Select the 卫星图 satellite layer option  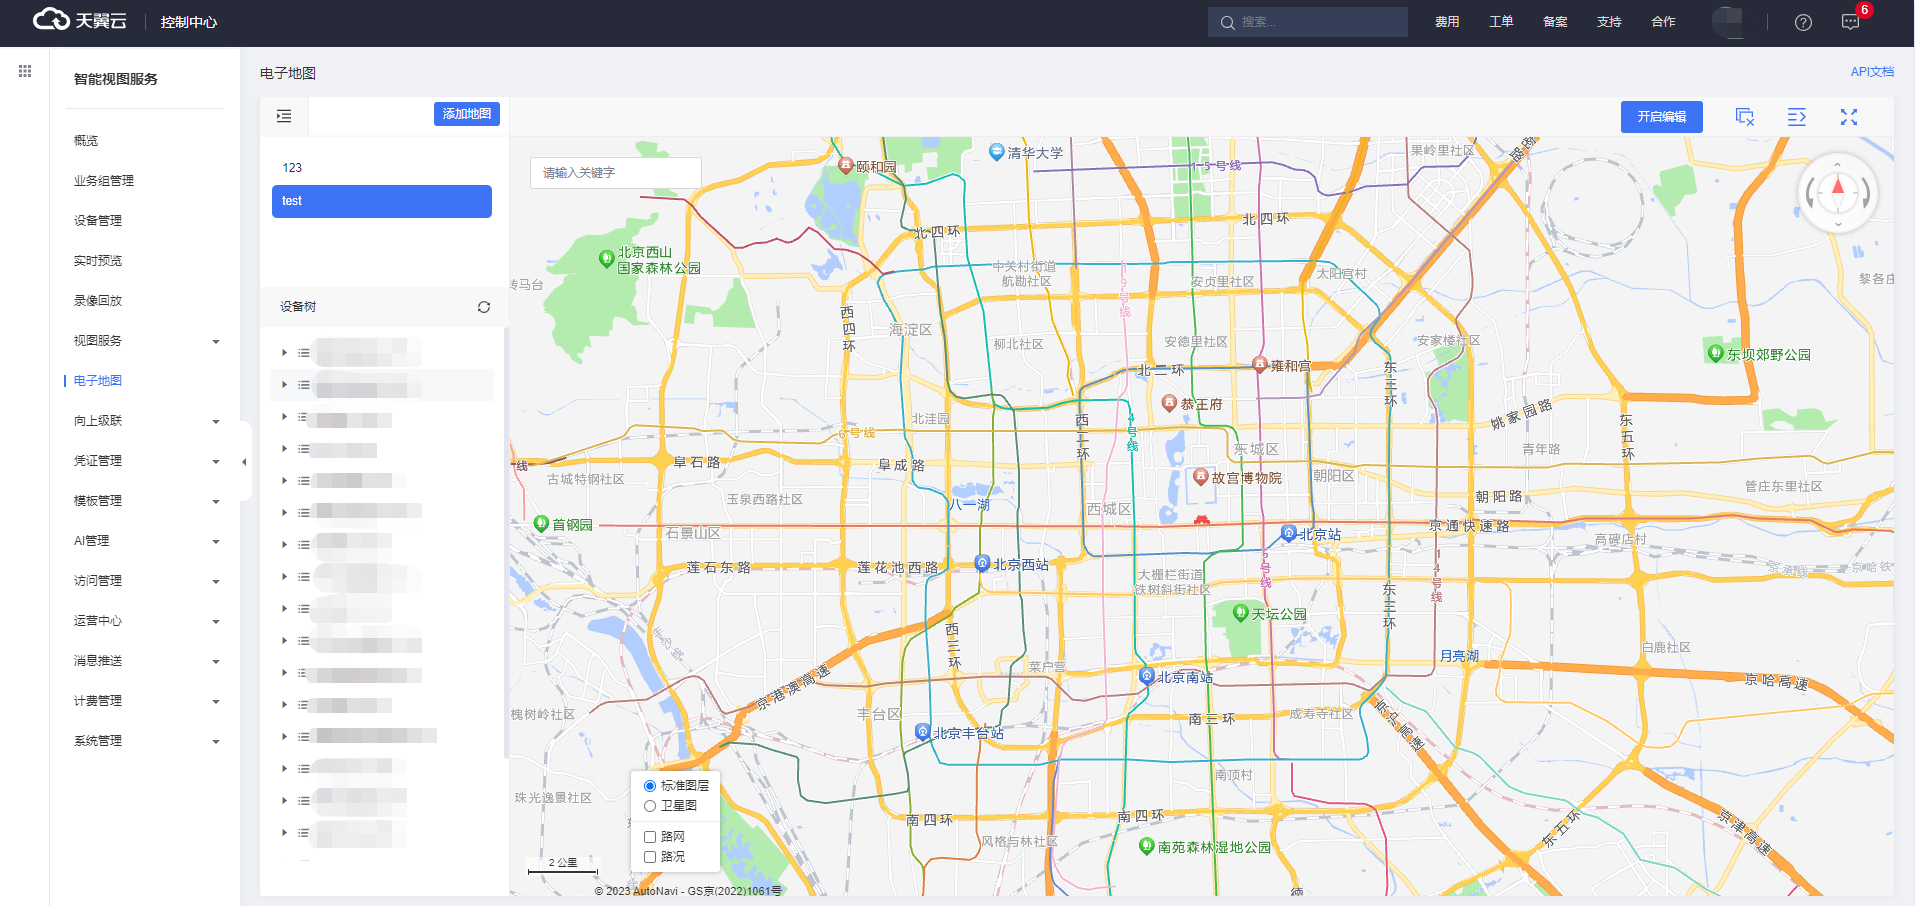(650, 806)
